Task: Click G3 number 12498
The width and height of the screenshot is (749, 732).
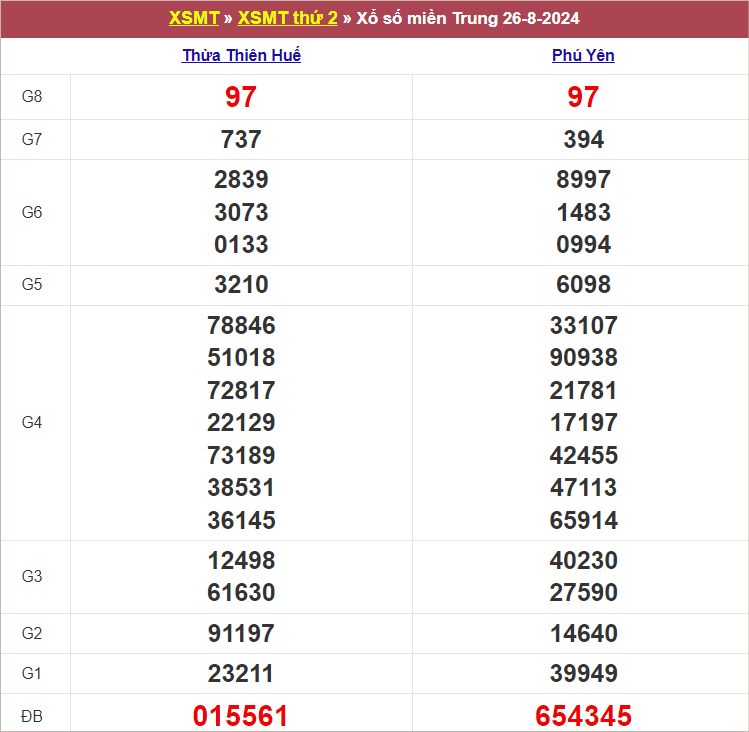Action: point(241,560)
